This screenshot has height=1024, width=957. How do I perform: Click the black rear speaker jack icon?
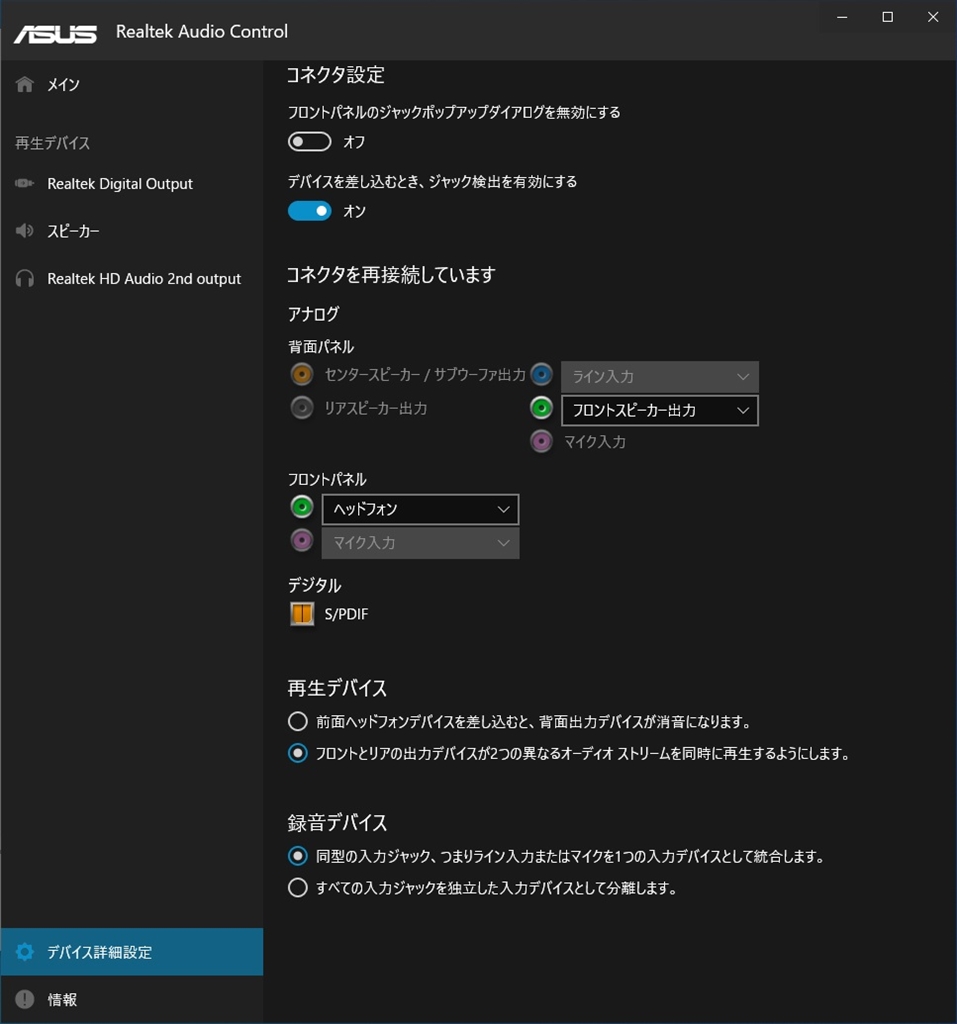click(302, 408)
